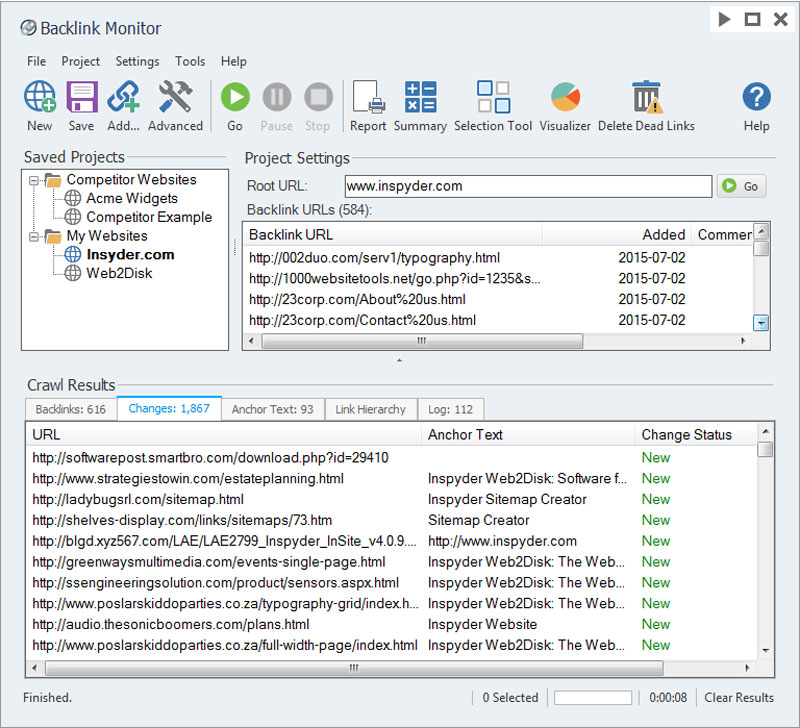Click the Go button beside Root URL

741,186
